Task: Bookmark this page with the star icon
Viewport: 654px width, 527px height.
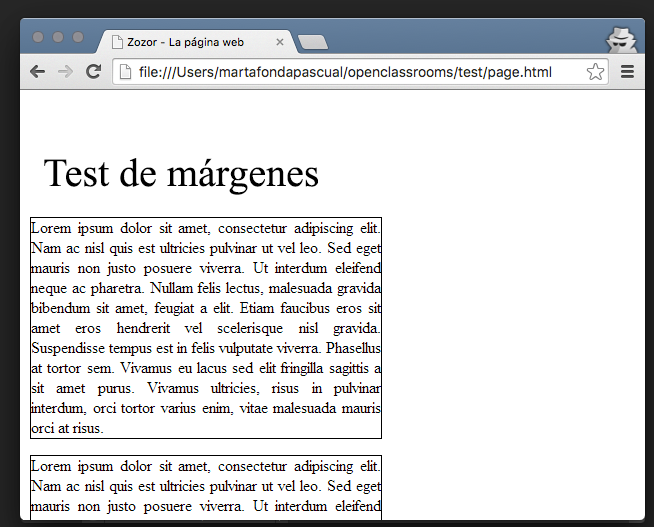Action: pos(595,72)
